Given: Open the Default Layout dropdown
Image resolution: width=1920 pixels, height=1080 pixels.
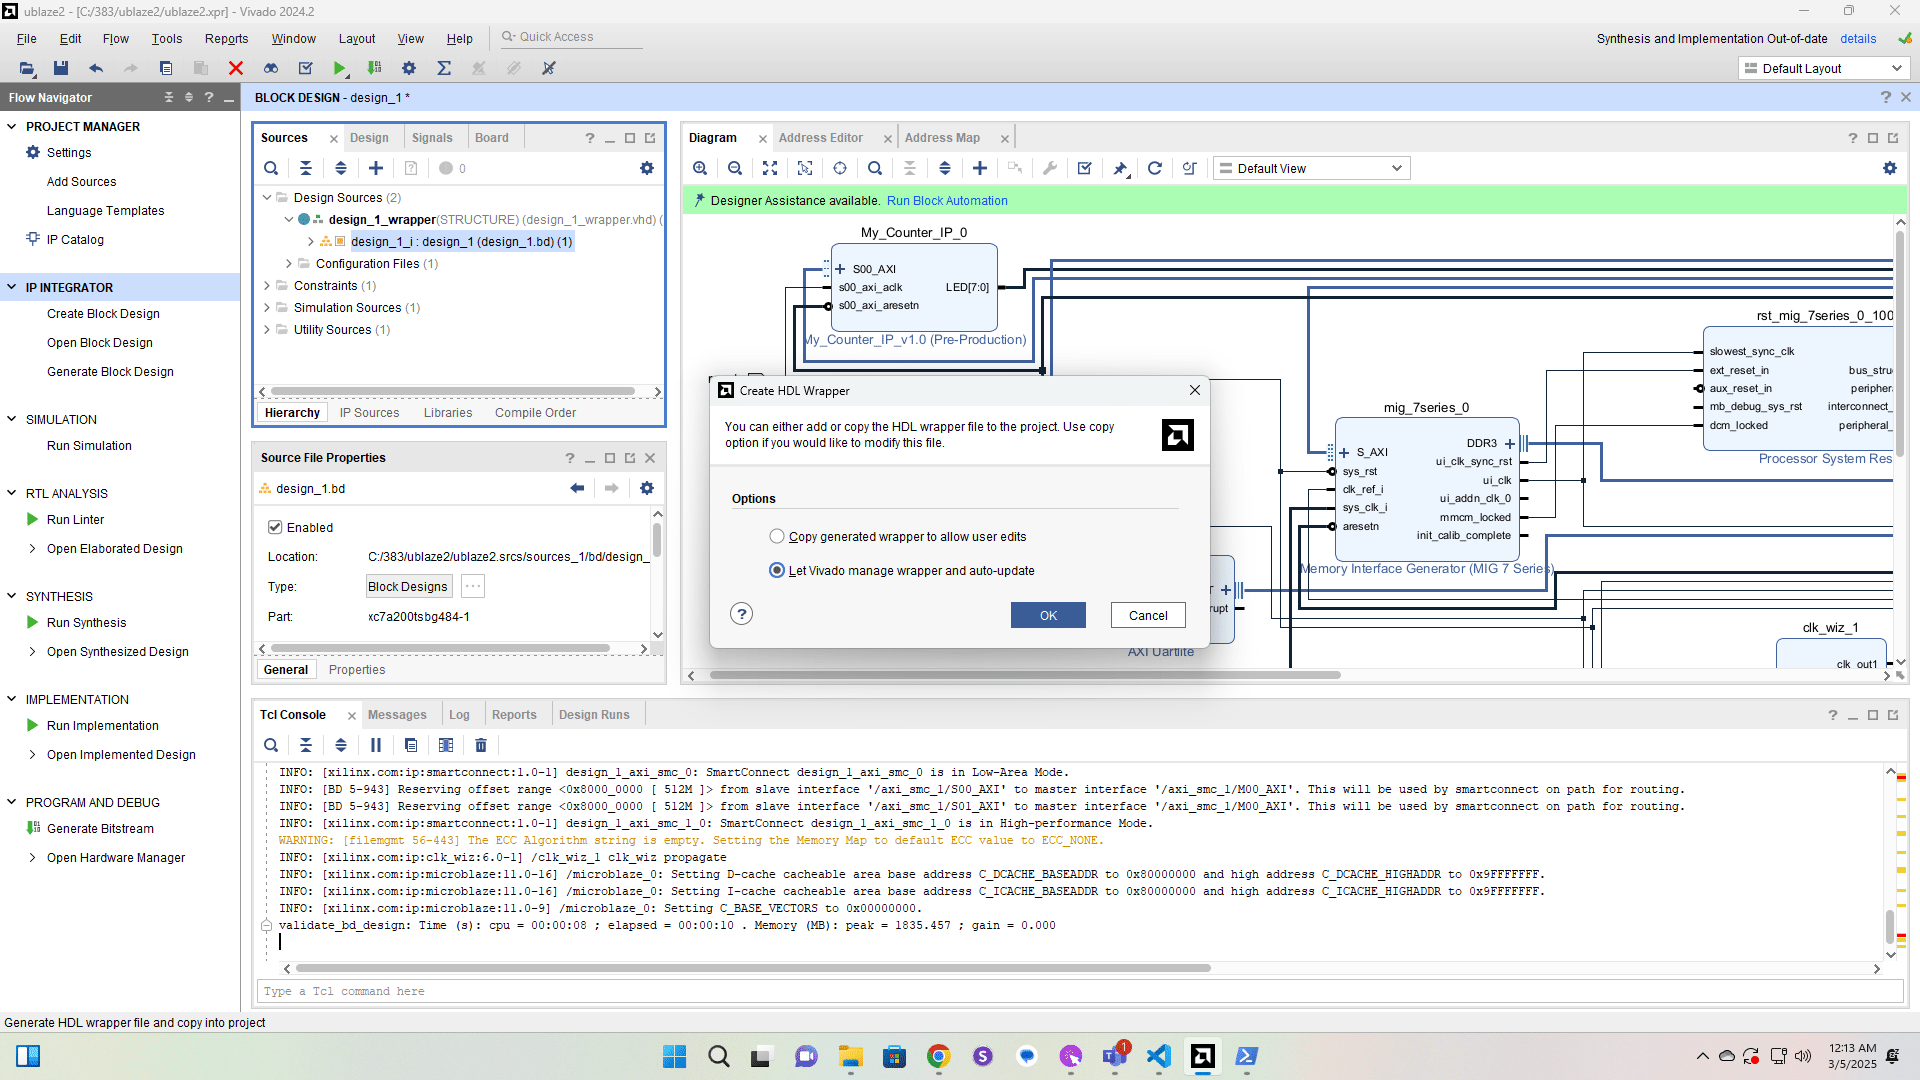Looking at the screenshot, I should pyautogui.click(x=1823, y=68).
